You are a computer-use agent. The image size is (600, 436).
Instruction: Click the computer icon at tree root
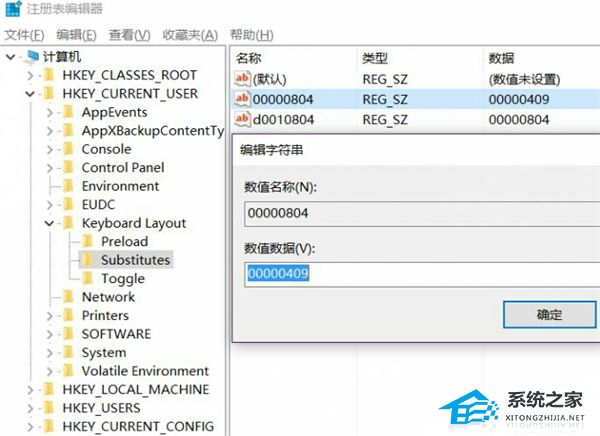pyautogui.click(x=30, y=57)
